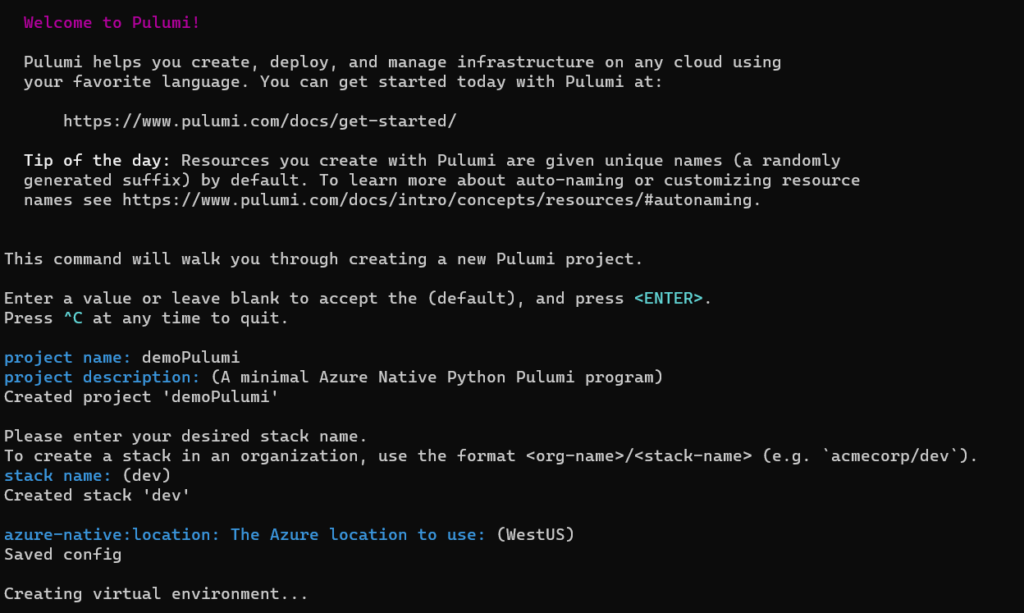This screenshot has width=1024, height=613.
Task: Click the Created project 'demoPulumi' message
Action: click(141, 397)
